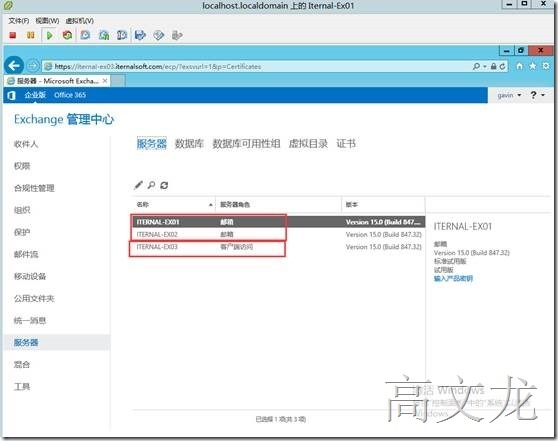
Task: Select the 服务器 tab at top
Action: (x=152, y=143)
